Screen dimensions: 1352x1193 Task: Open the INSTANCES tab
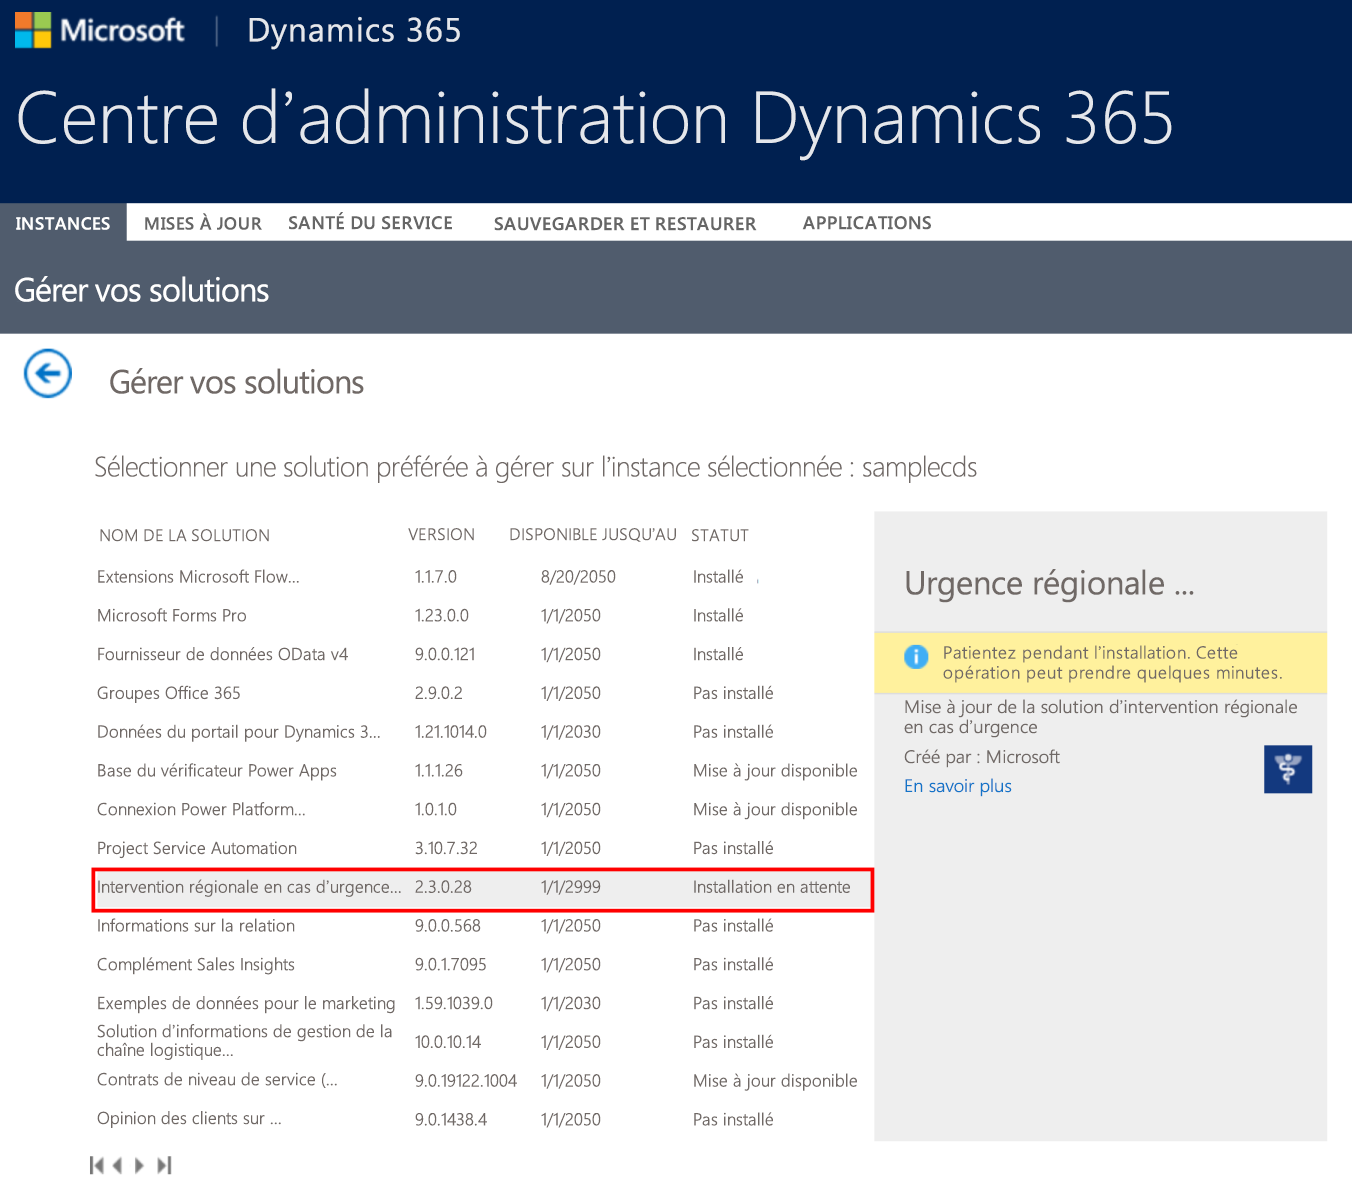coord(63,223)
